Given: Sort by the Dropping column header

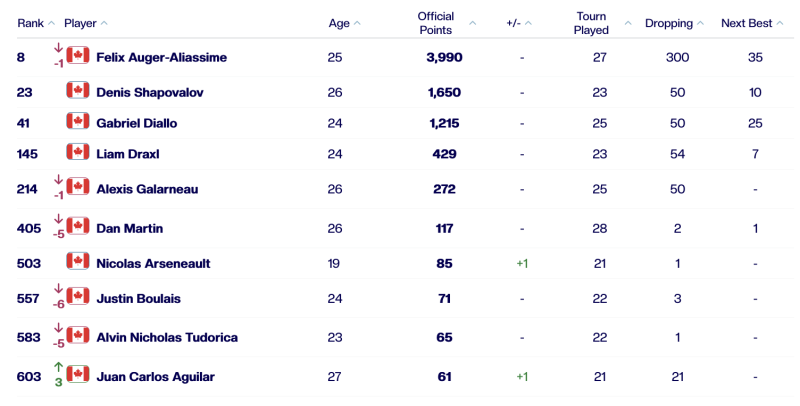Looking at the screenshot, I should point(669,23).
